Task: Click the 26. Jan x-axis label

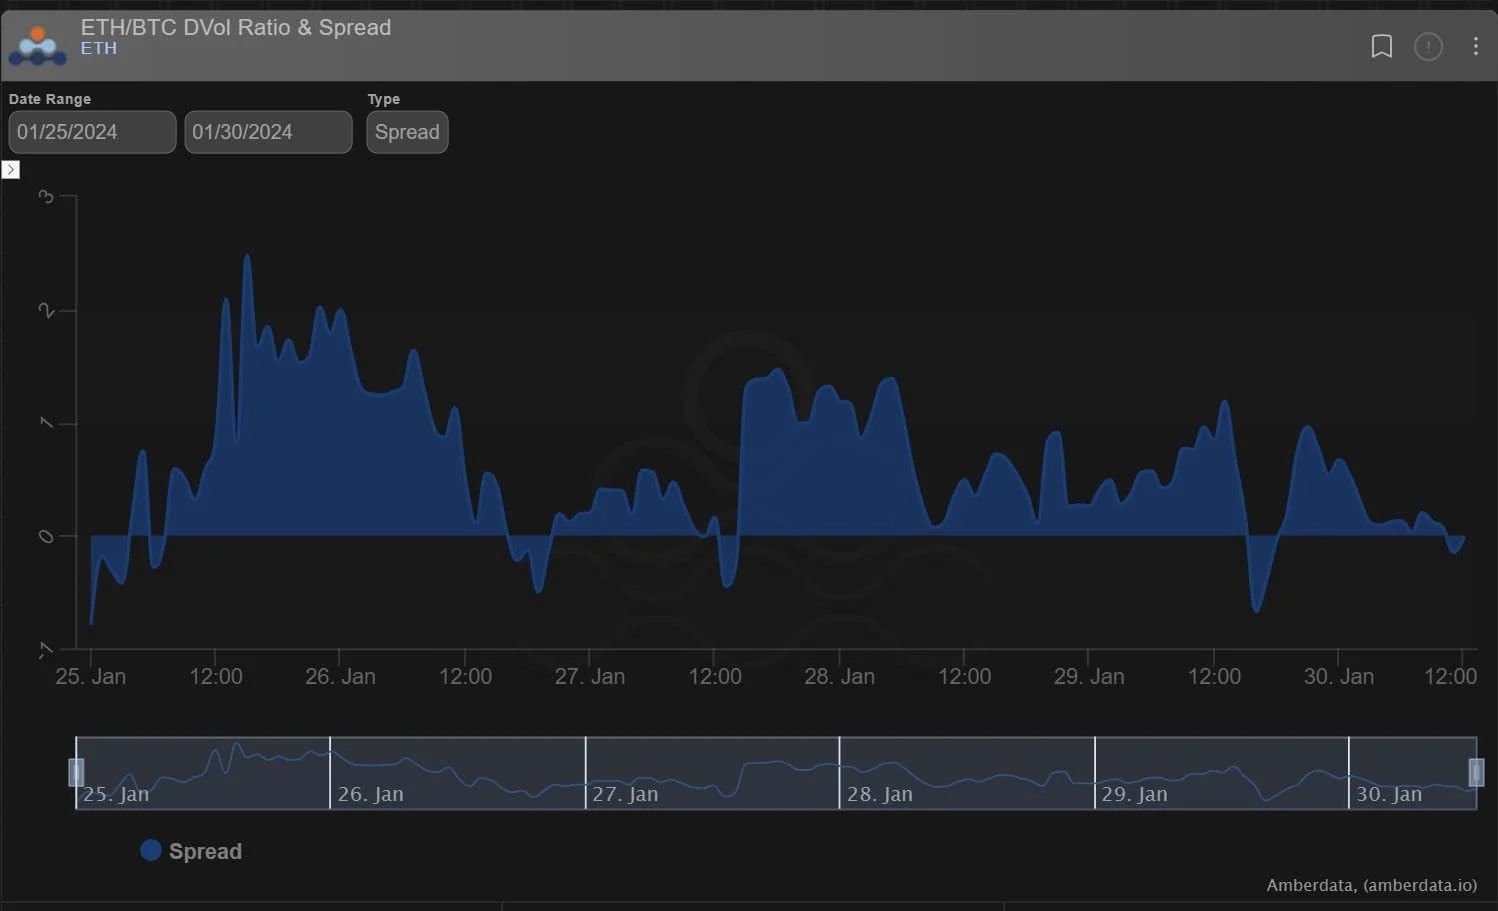Action: point(340,677)
